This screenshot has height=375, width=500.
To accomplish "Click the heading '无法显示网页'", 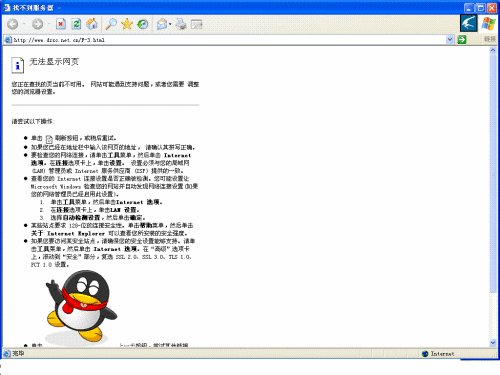I will click(x=54, y=62).
